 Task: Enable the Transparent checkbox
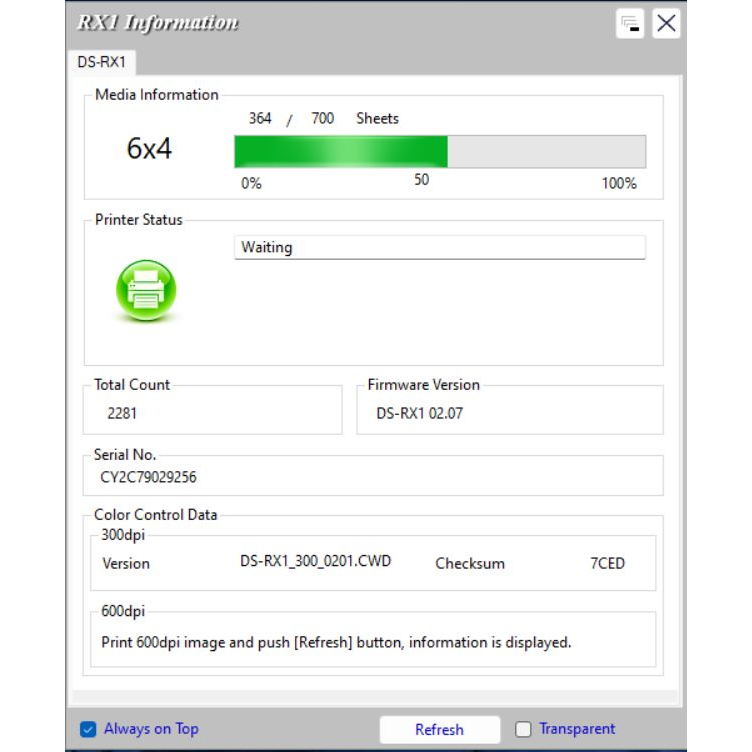point(523,729)
